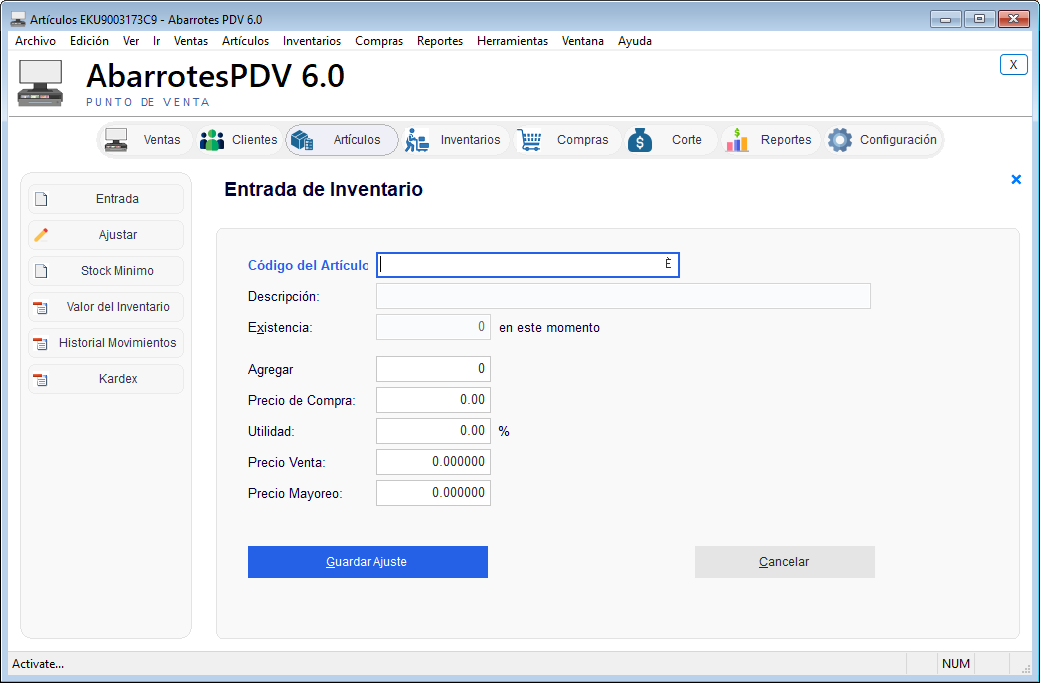Minimize the Abarrotes PDV window

[x=946, y=19]
